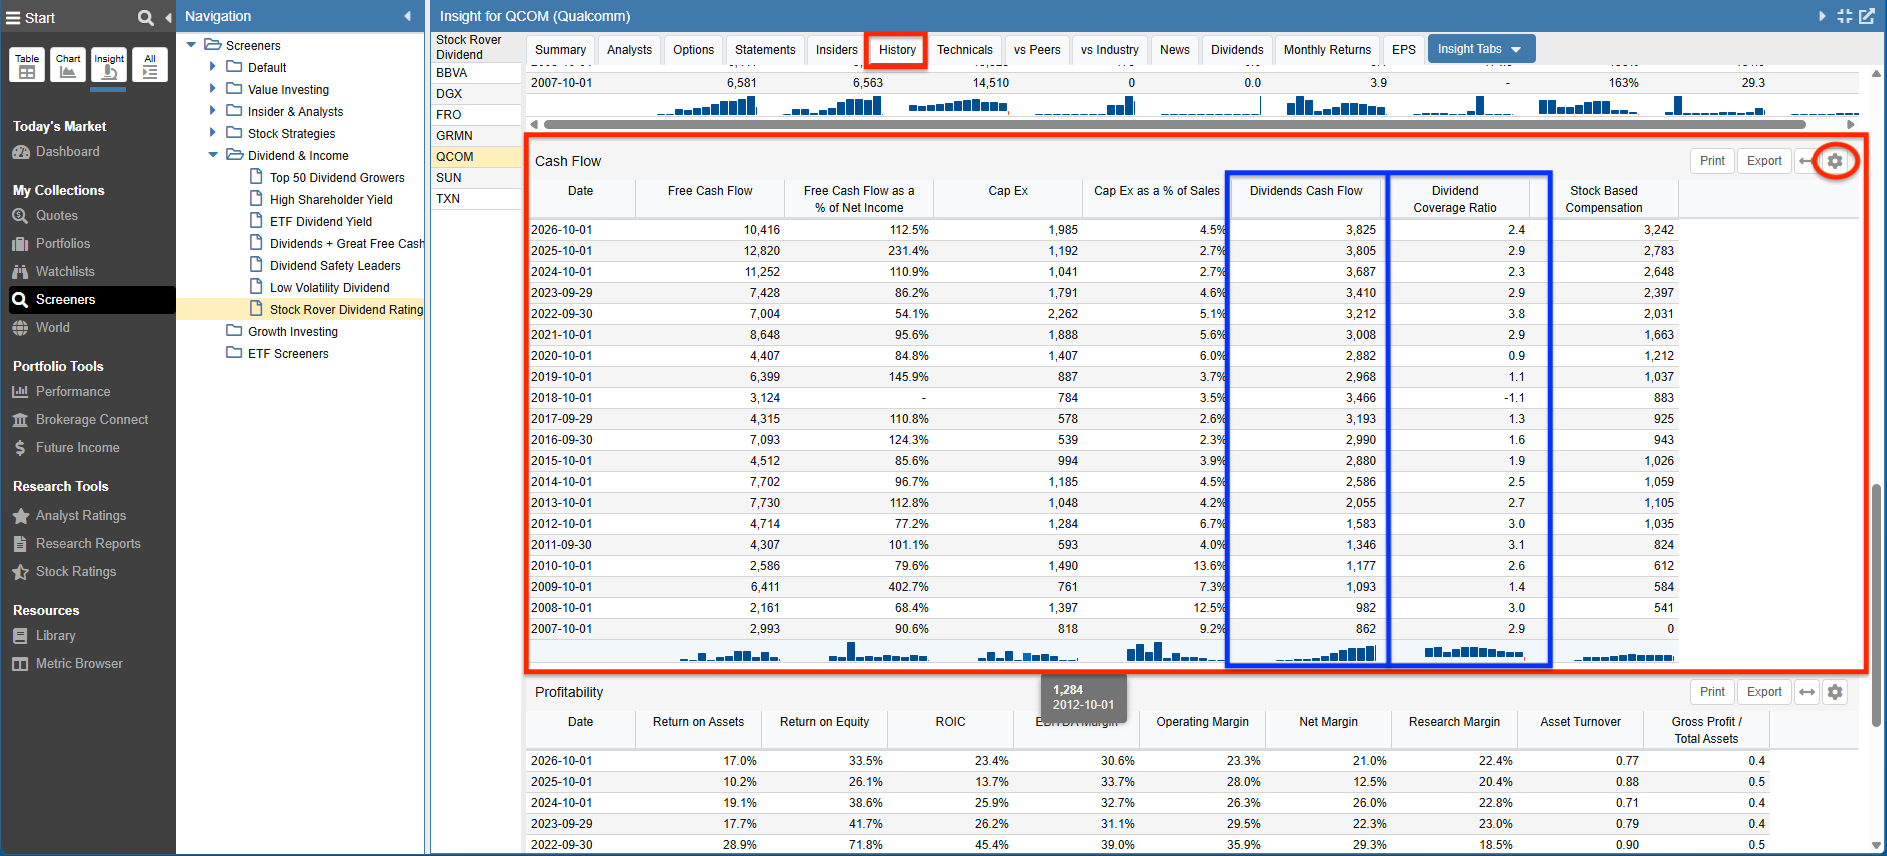Toggle Profitability table width arrows
1887x856 pixels.
[1807, 692]
